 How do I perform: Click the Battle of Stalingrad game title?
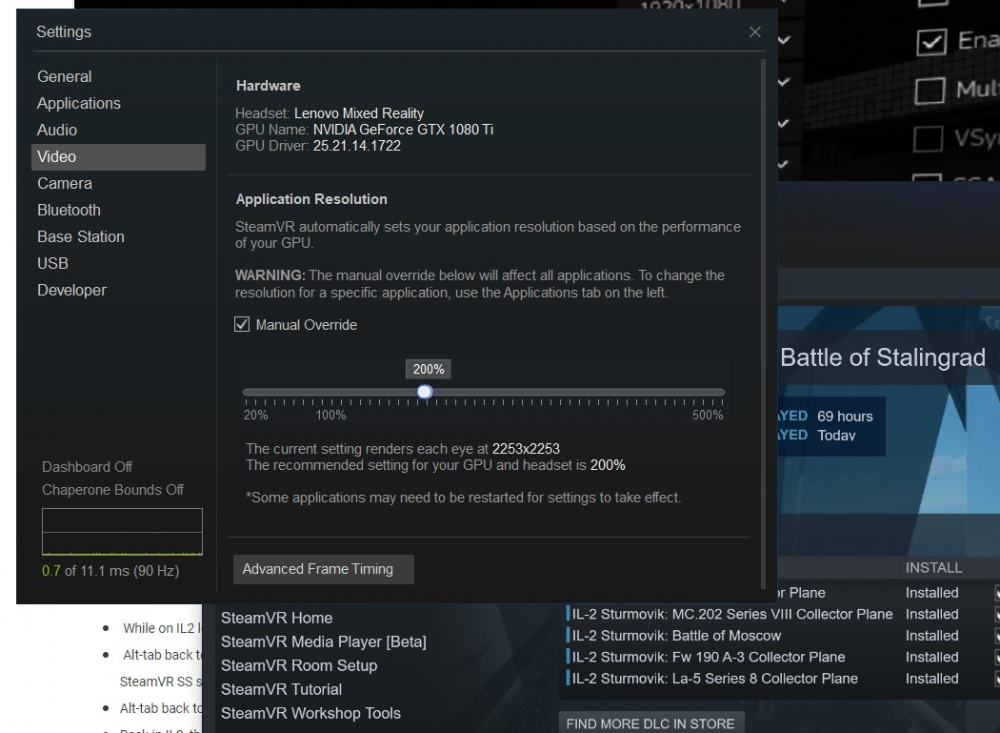pos(883,358)
